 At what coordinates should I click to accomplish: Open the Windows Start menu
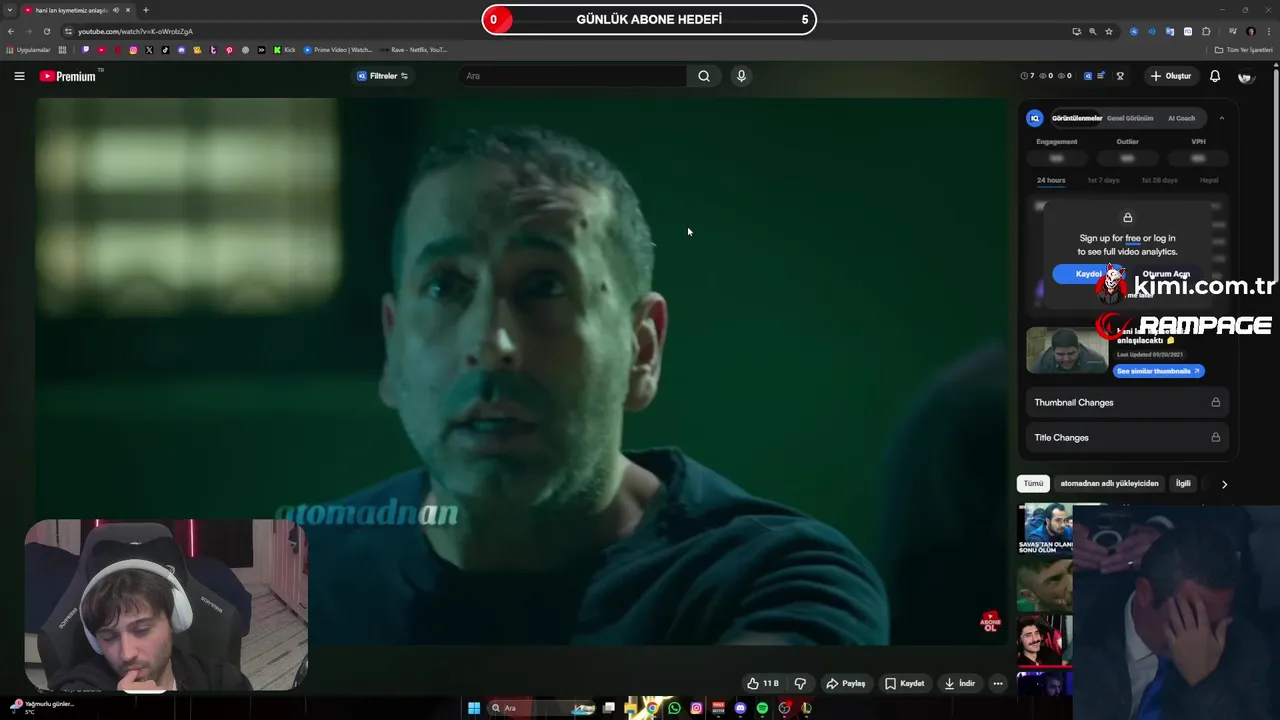(x=474, y=708)
